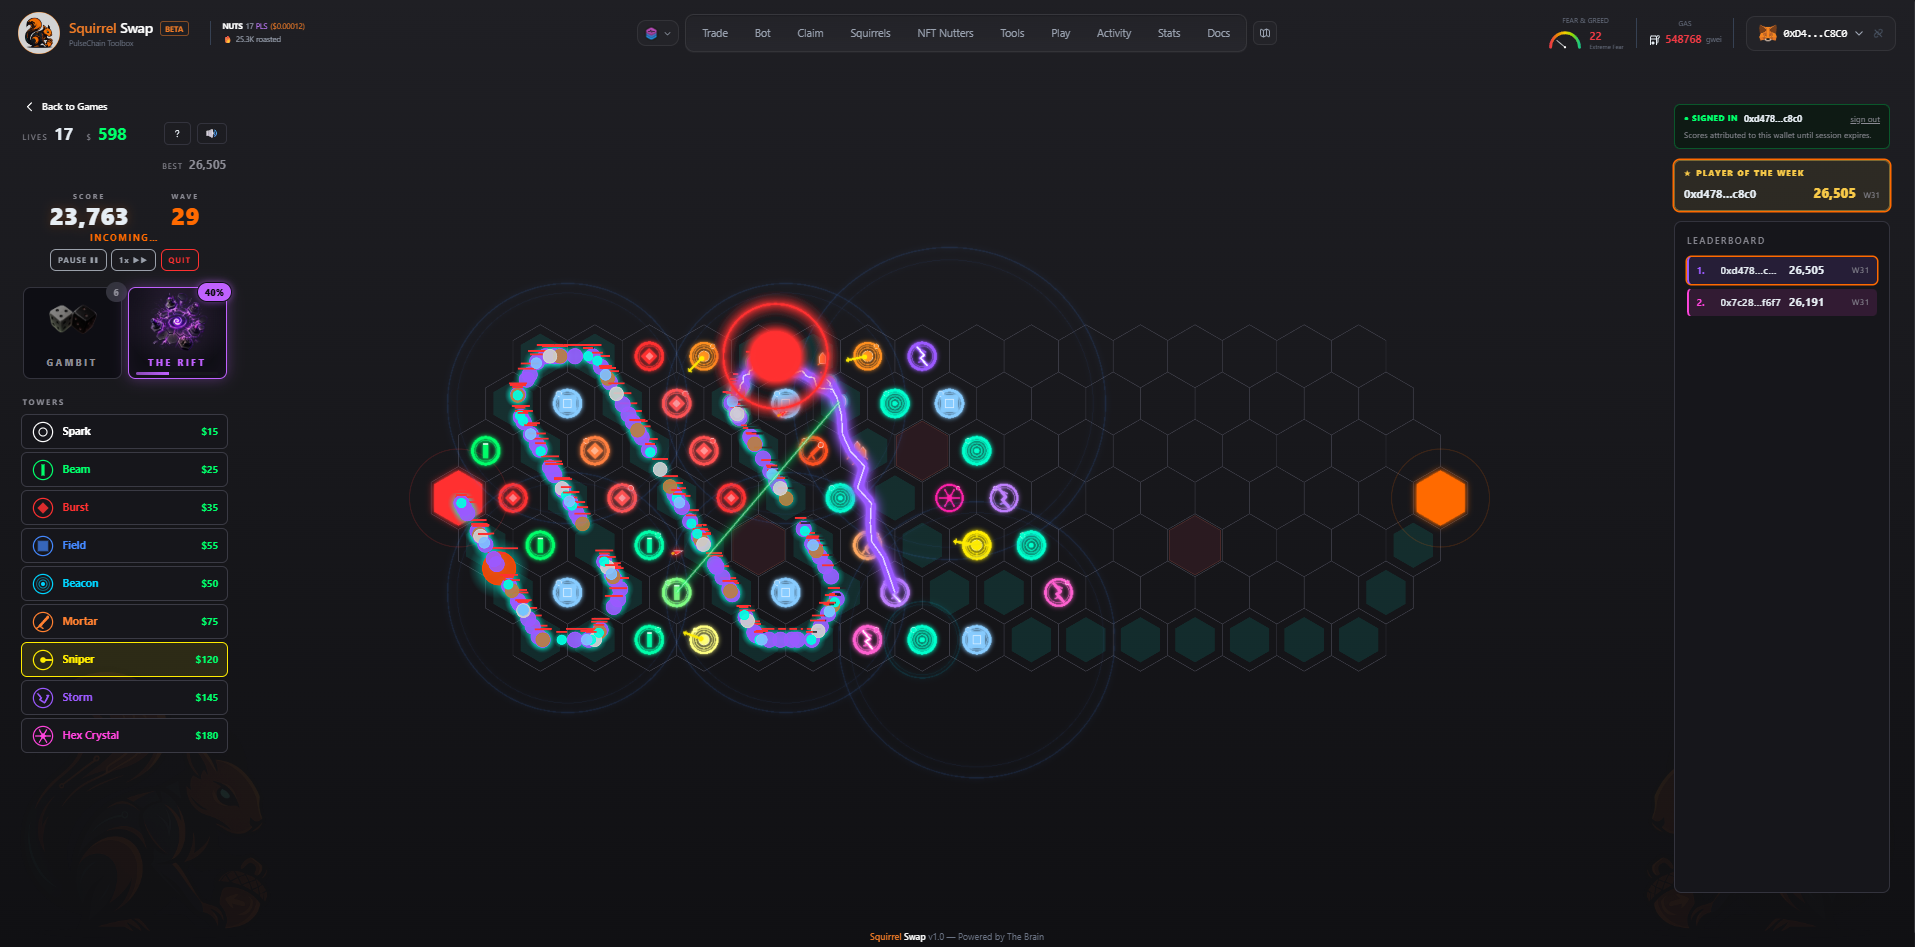Screen dimensions: 1915x947
Task: Open the Activity menu item
Action: (1114, 33)
